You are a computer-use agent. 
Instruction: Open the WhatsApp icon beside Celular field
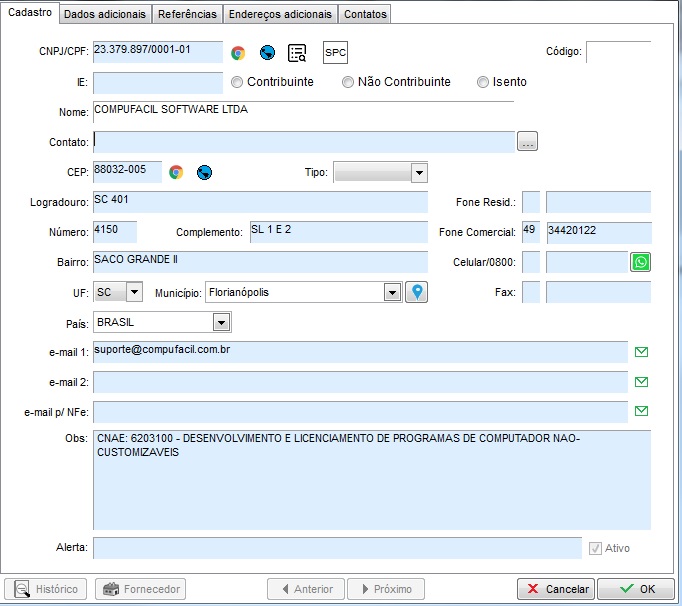640,262
